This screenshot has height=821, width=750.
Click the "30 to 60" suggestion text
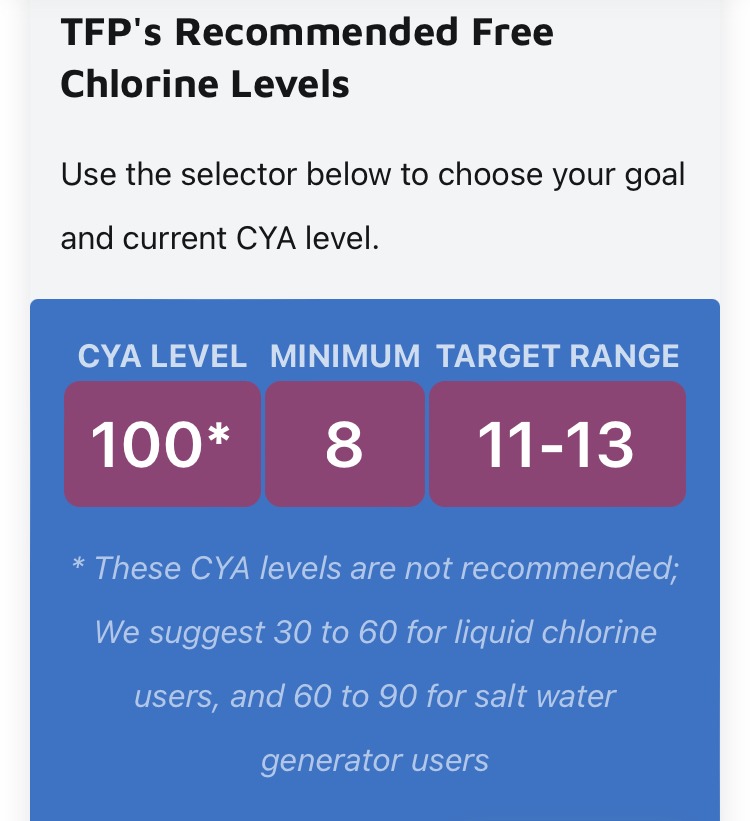pos(335,632)
